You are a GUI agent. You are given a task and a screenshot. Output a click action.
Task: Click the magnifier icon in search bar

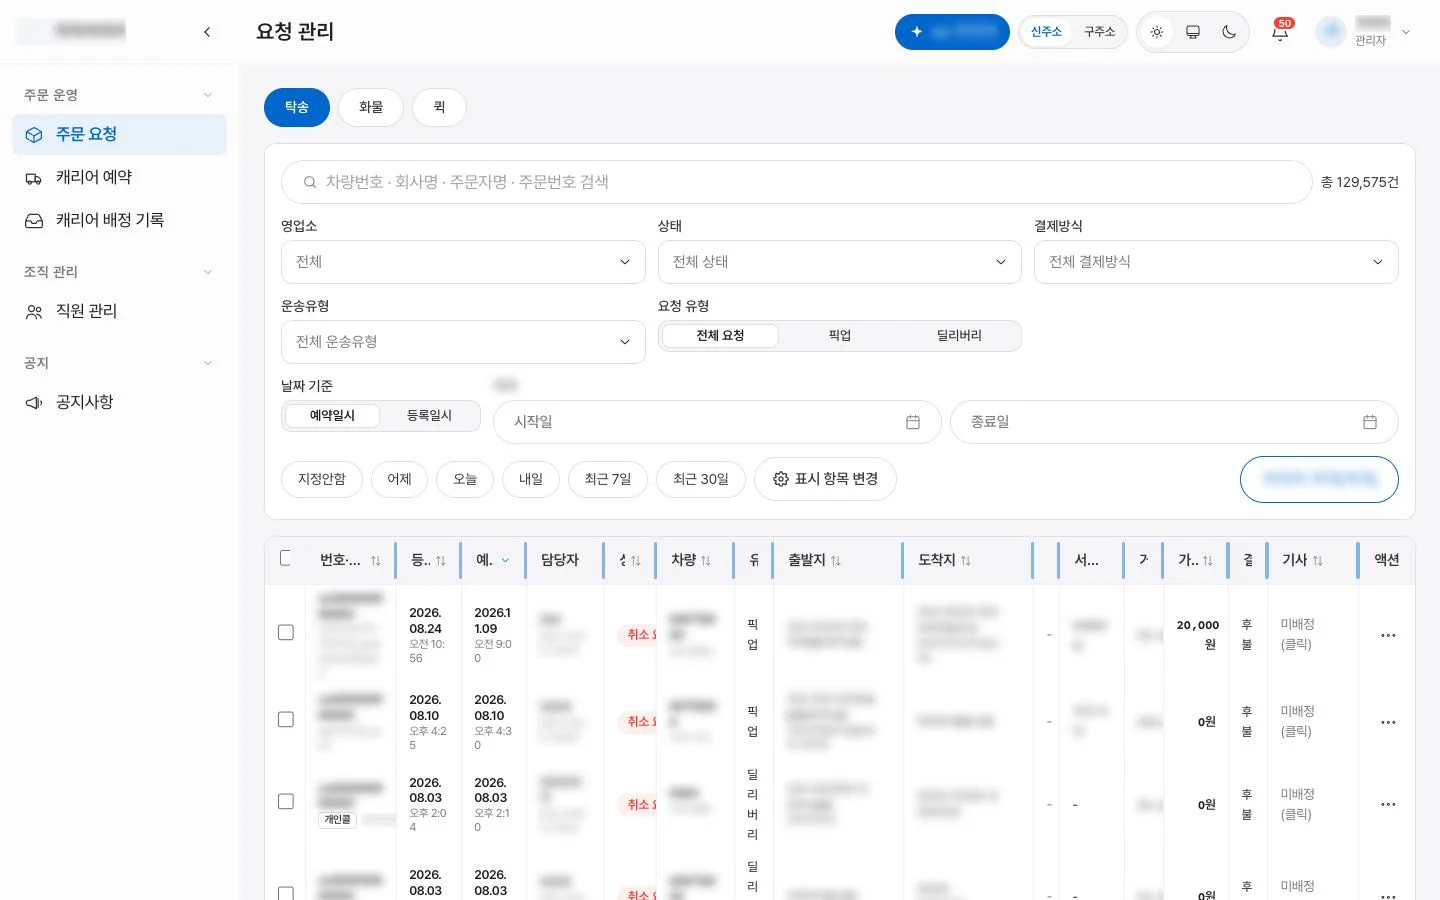(x=310, y=182)
